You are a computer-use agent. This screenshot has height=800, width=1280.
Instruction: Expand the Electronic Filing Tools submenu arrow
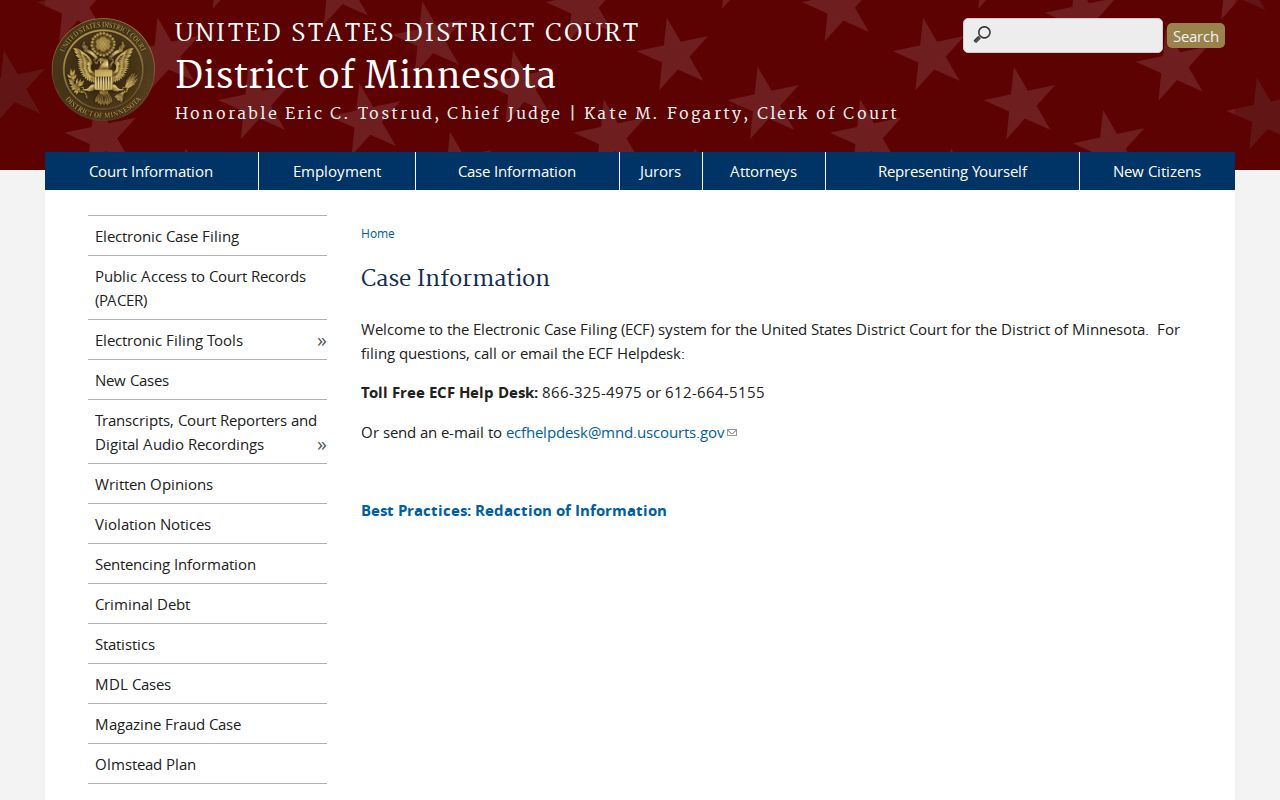[321, 341]
